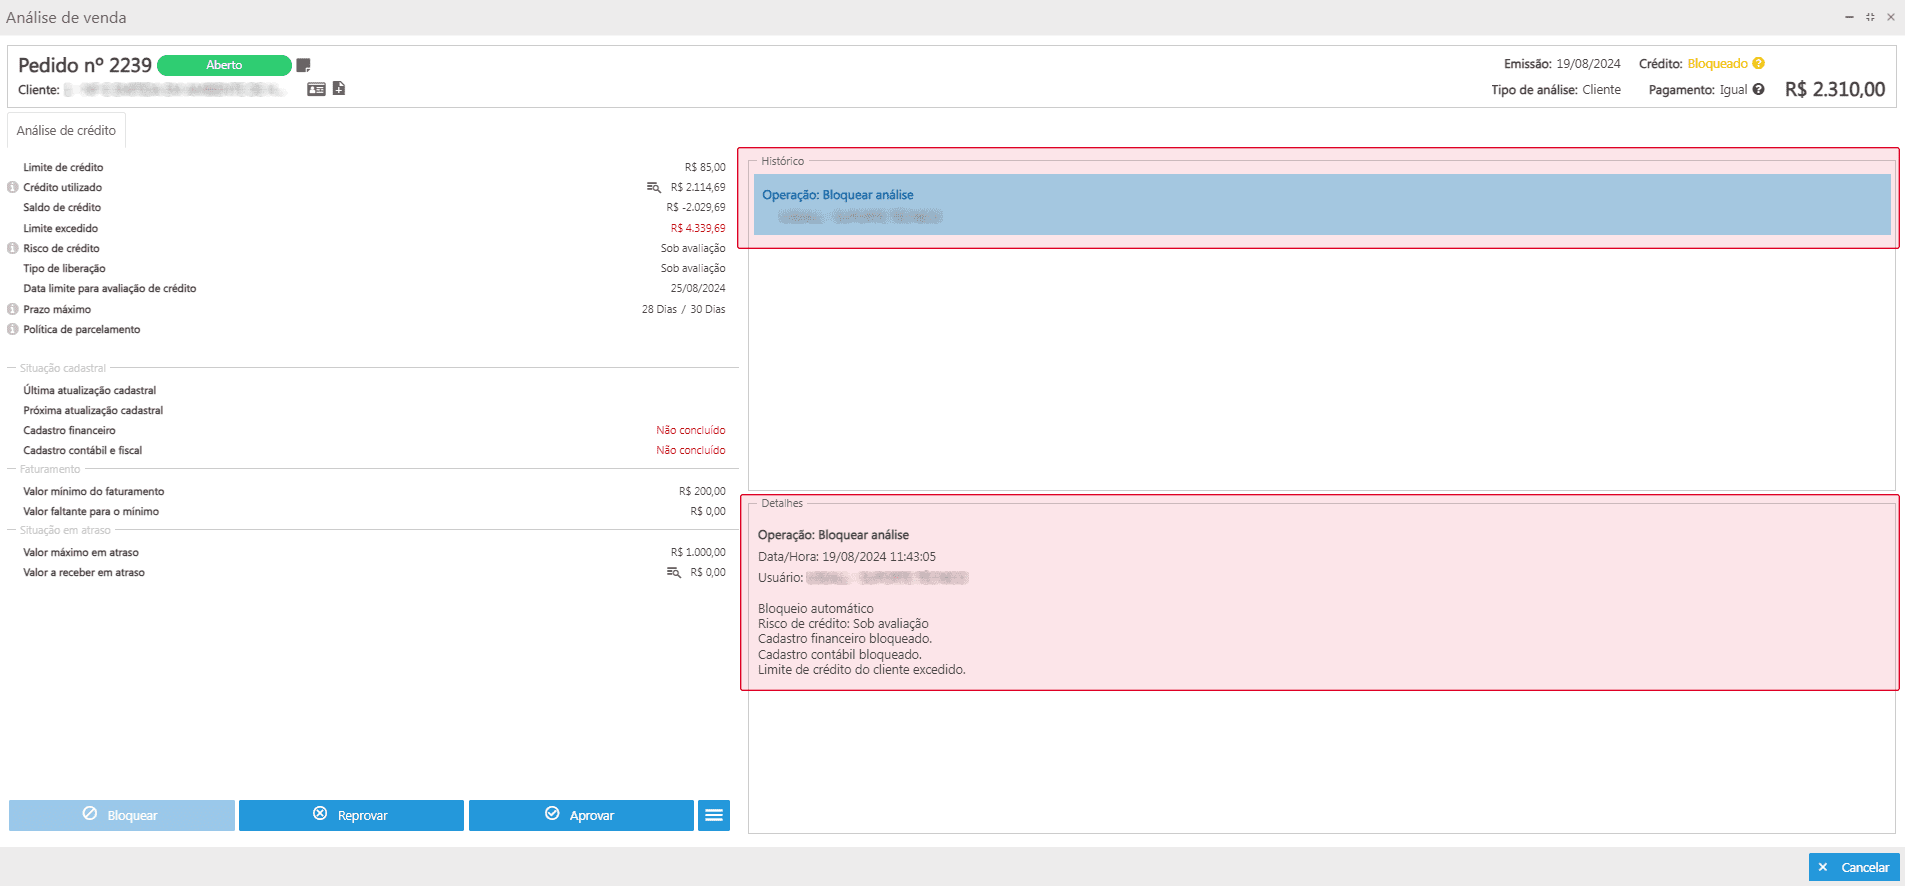Open the client registration card icon
Screen dimensions: 1905x886
tap(316, 89)
